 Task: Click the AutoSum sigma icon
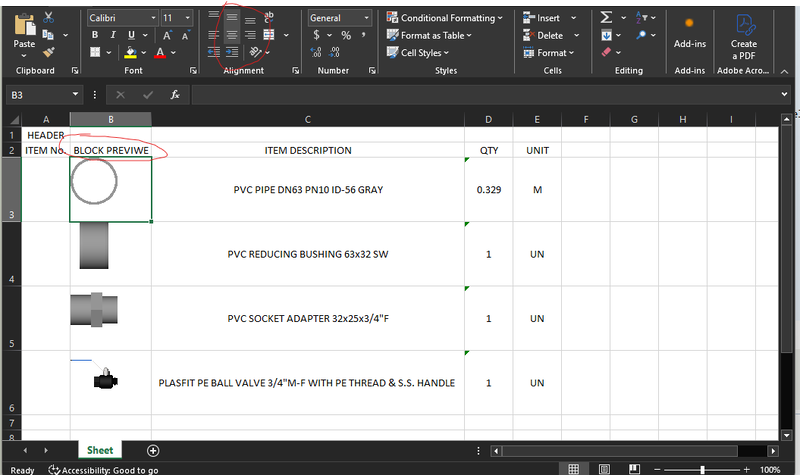(606, 18)
